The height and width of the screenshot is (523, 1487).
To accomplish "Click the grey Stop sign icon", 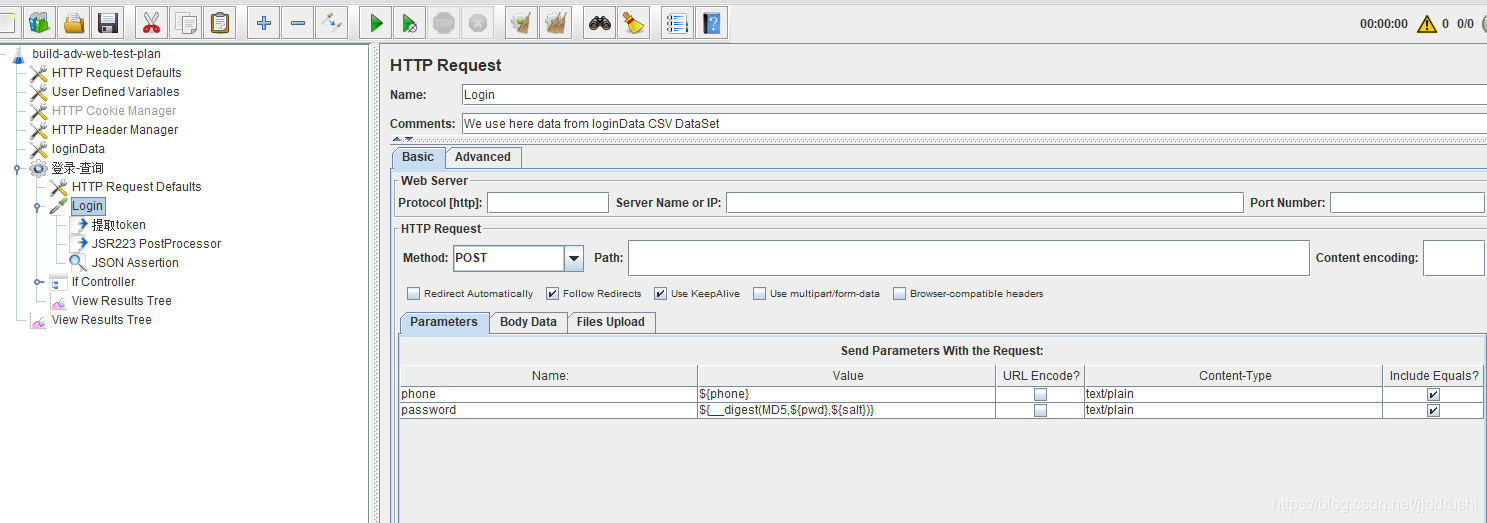I will click(443, 22).
